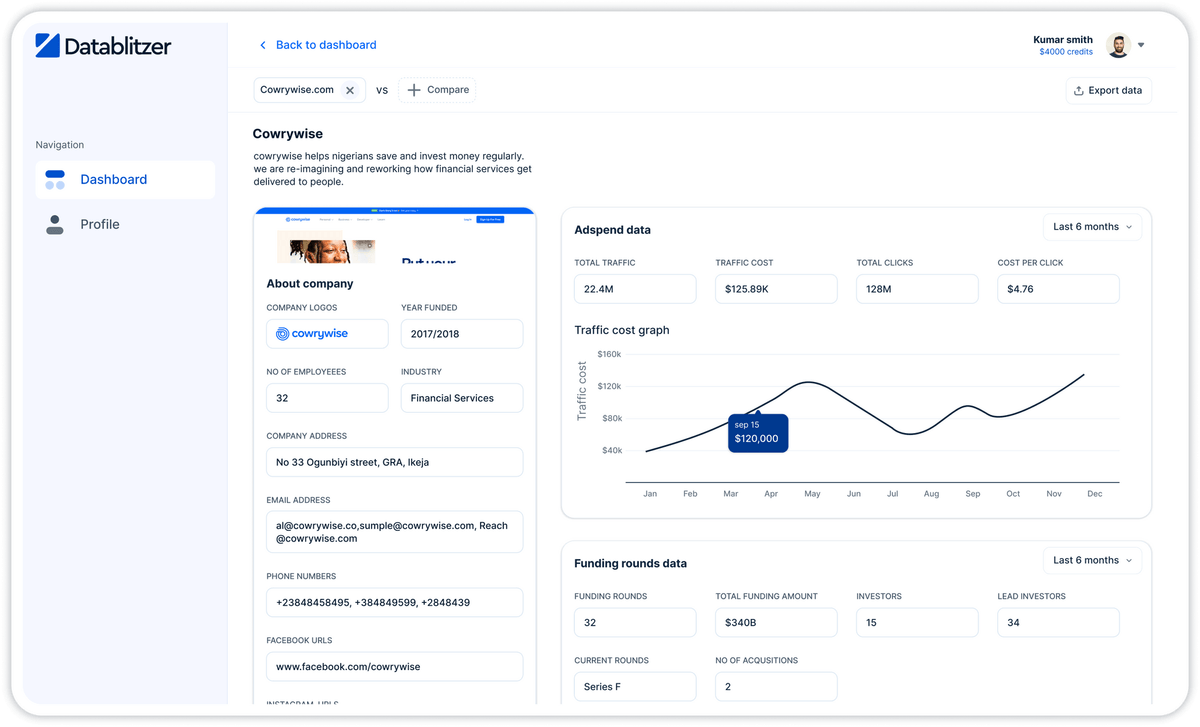Click the plus icon beside Compare
The image size is (1200, 727).
(414, 90)
